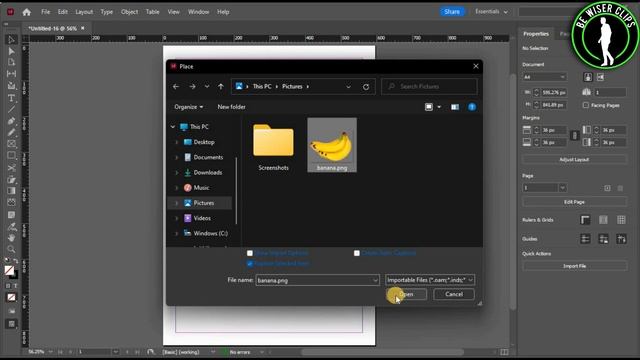Go forward in Place dialog

click(192, 87)
